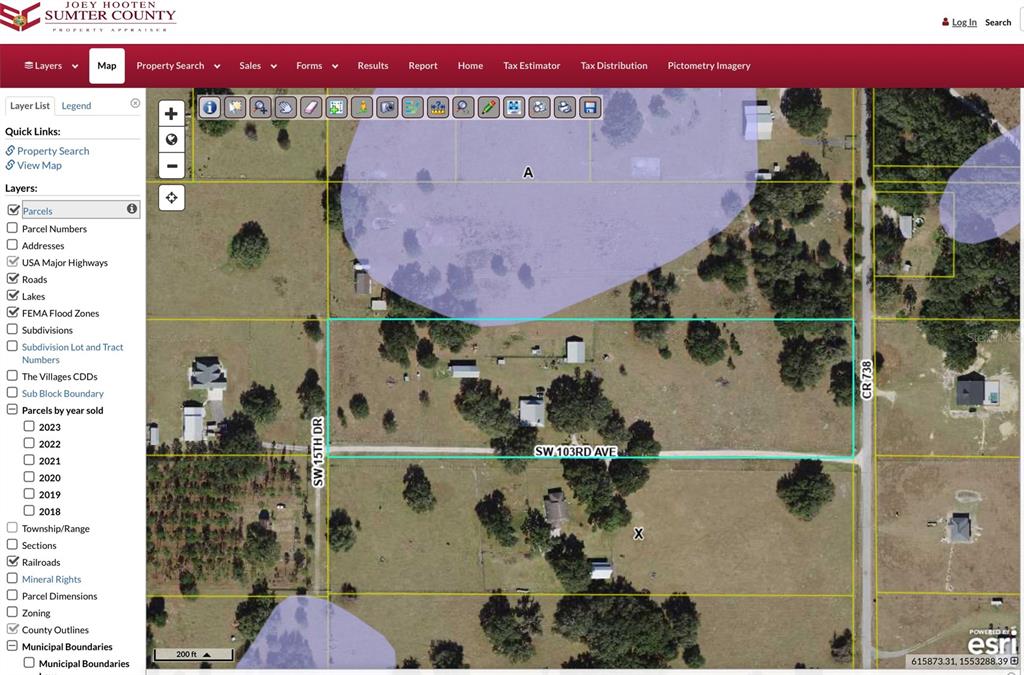The height and width of the screenshot is (675, 1024).
Task: Activate the pan hand tool
Action: point(286,107)
